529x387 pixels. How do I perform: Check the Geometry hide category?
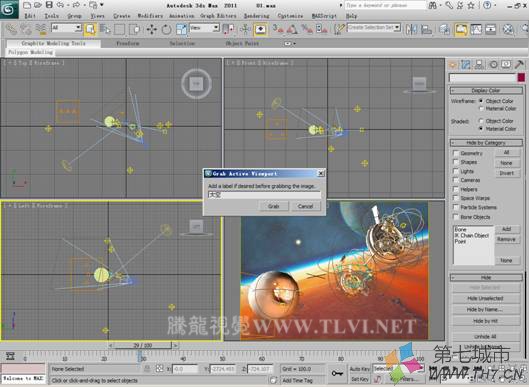455,153
